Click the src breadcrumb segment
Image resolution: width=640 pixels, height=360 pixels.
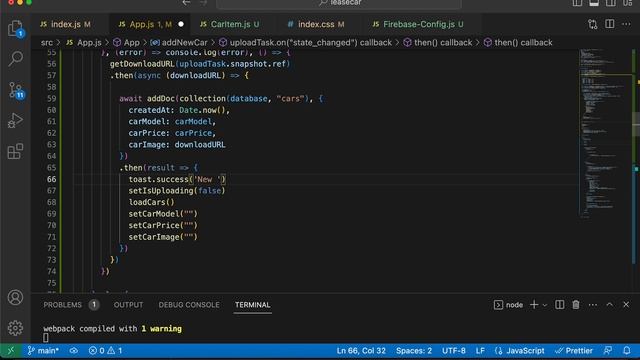(x=47, y=42)
